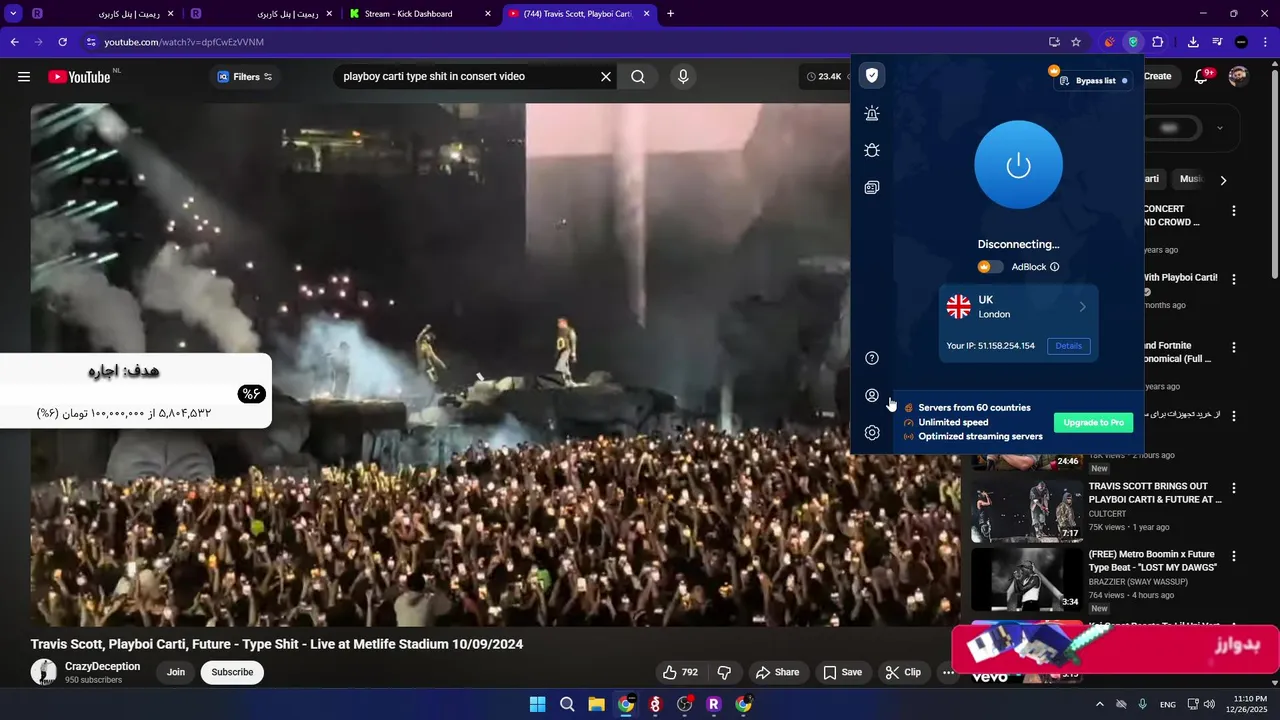Viewport: 1280px width, 720px height.
Task: Open File Explorer from the taskbar
Action: (596, 704)
